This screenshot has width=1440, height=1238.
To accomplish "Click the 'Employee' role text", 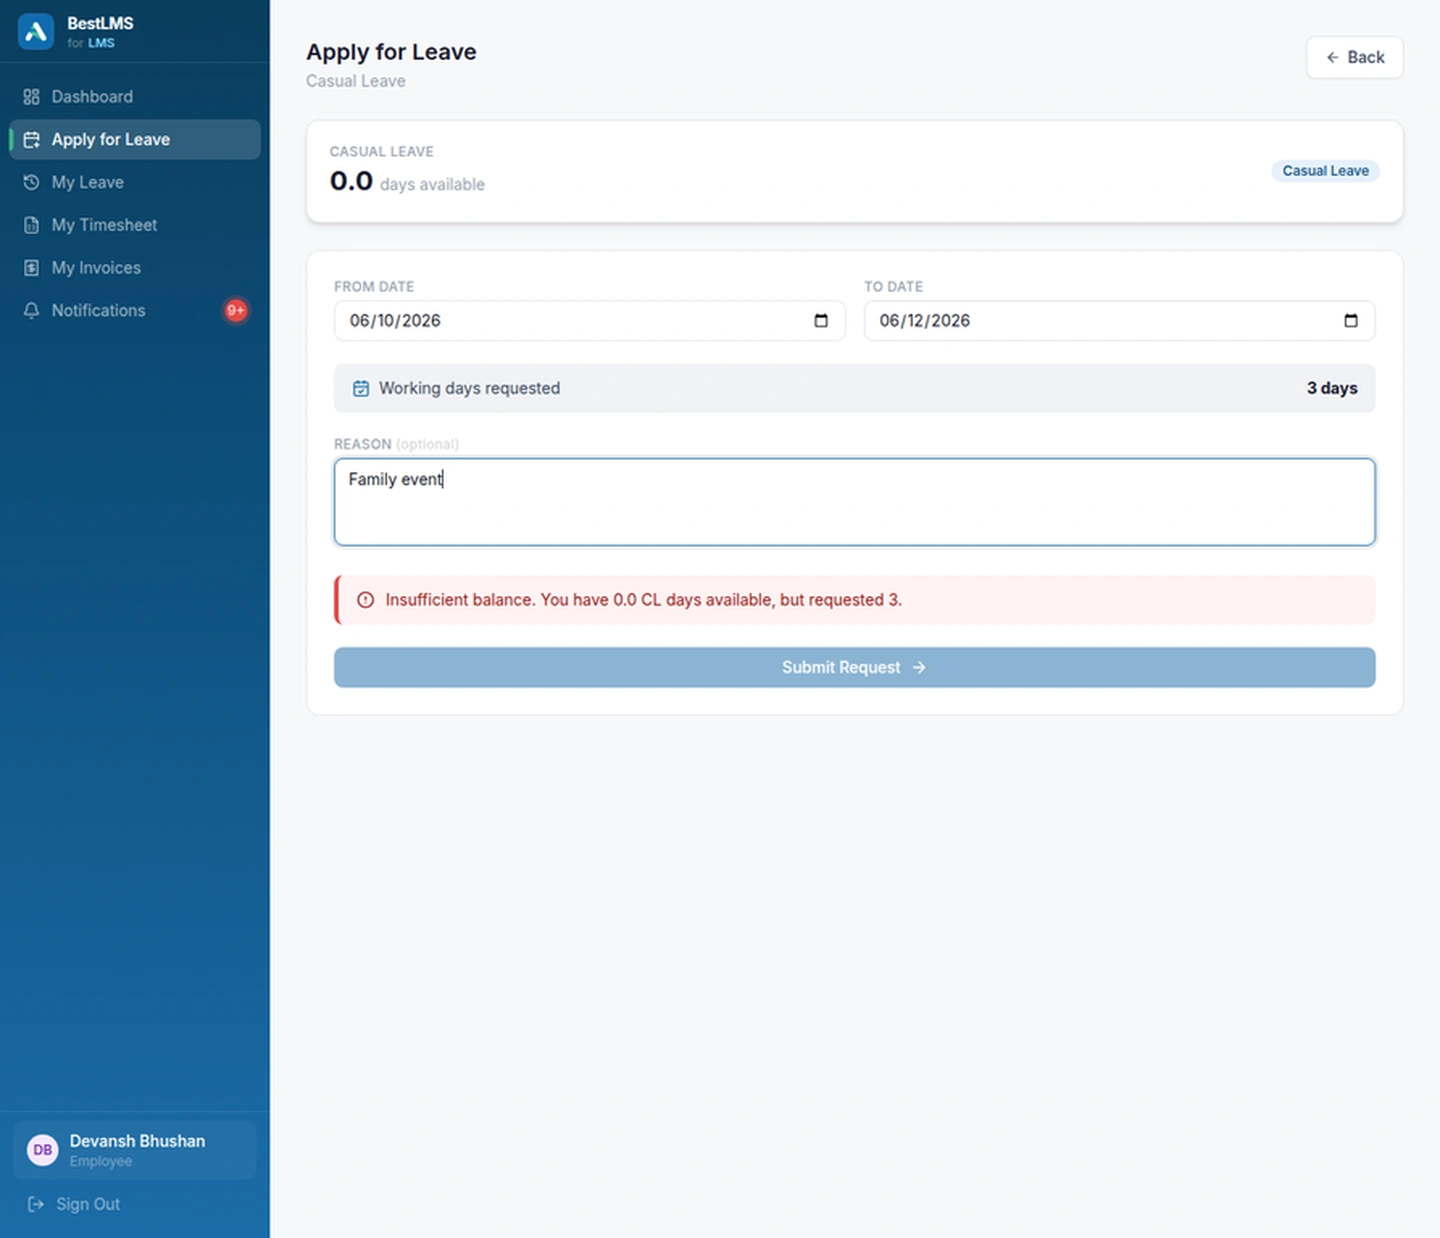I will coord(101,1161).
